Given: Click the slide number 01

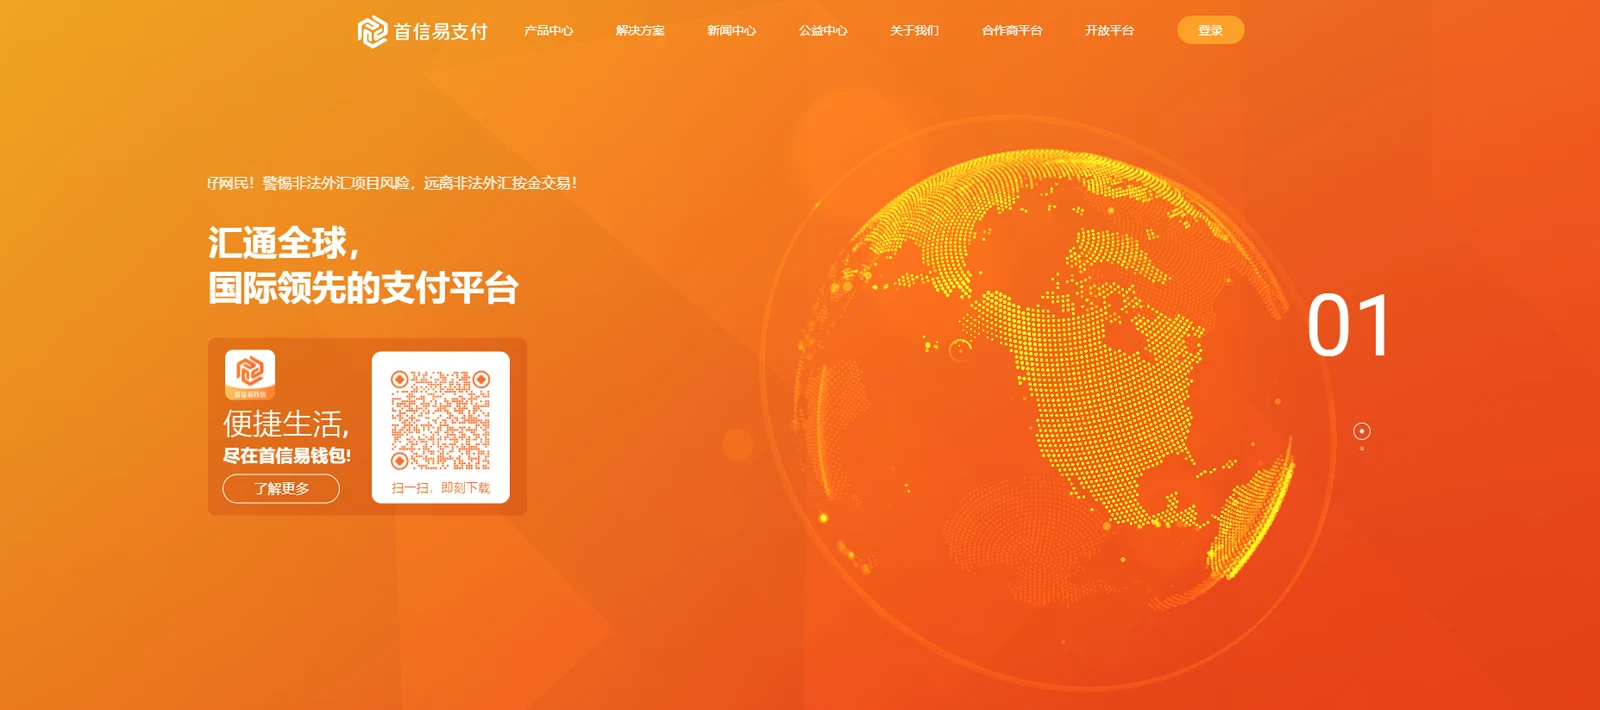Looking at the screenshot, I should pos(1349,326).
